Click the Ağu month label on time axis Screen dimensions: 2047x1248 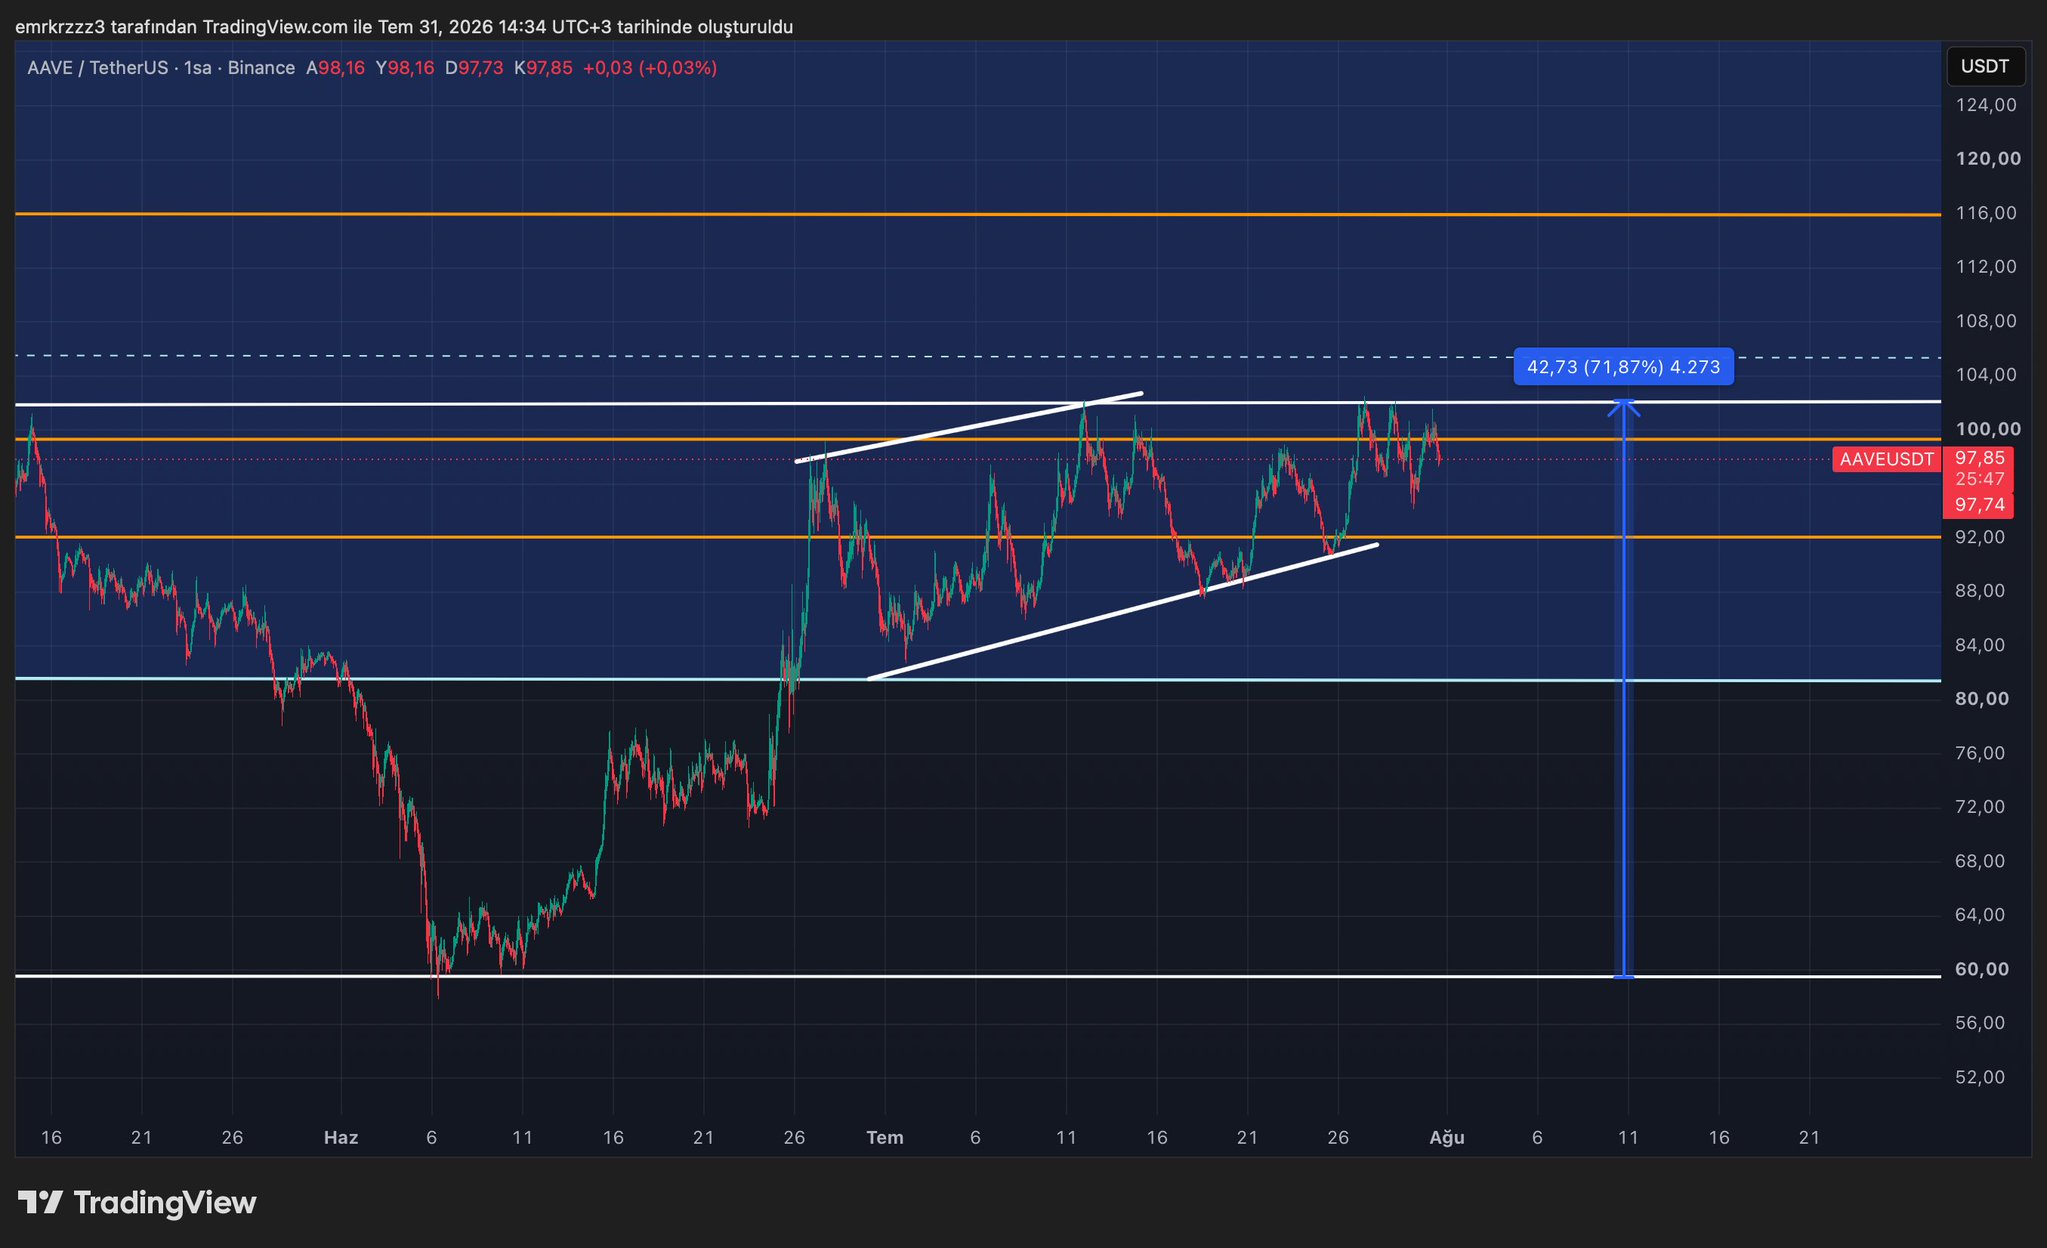click(x=1447, y=1138)
